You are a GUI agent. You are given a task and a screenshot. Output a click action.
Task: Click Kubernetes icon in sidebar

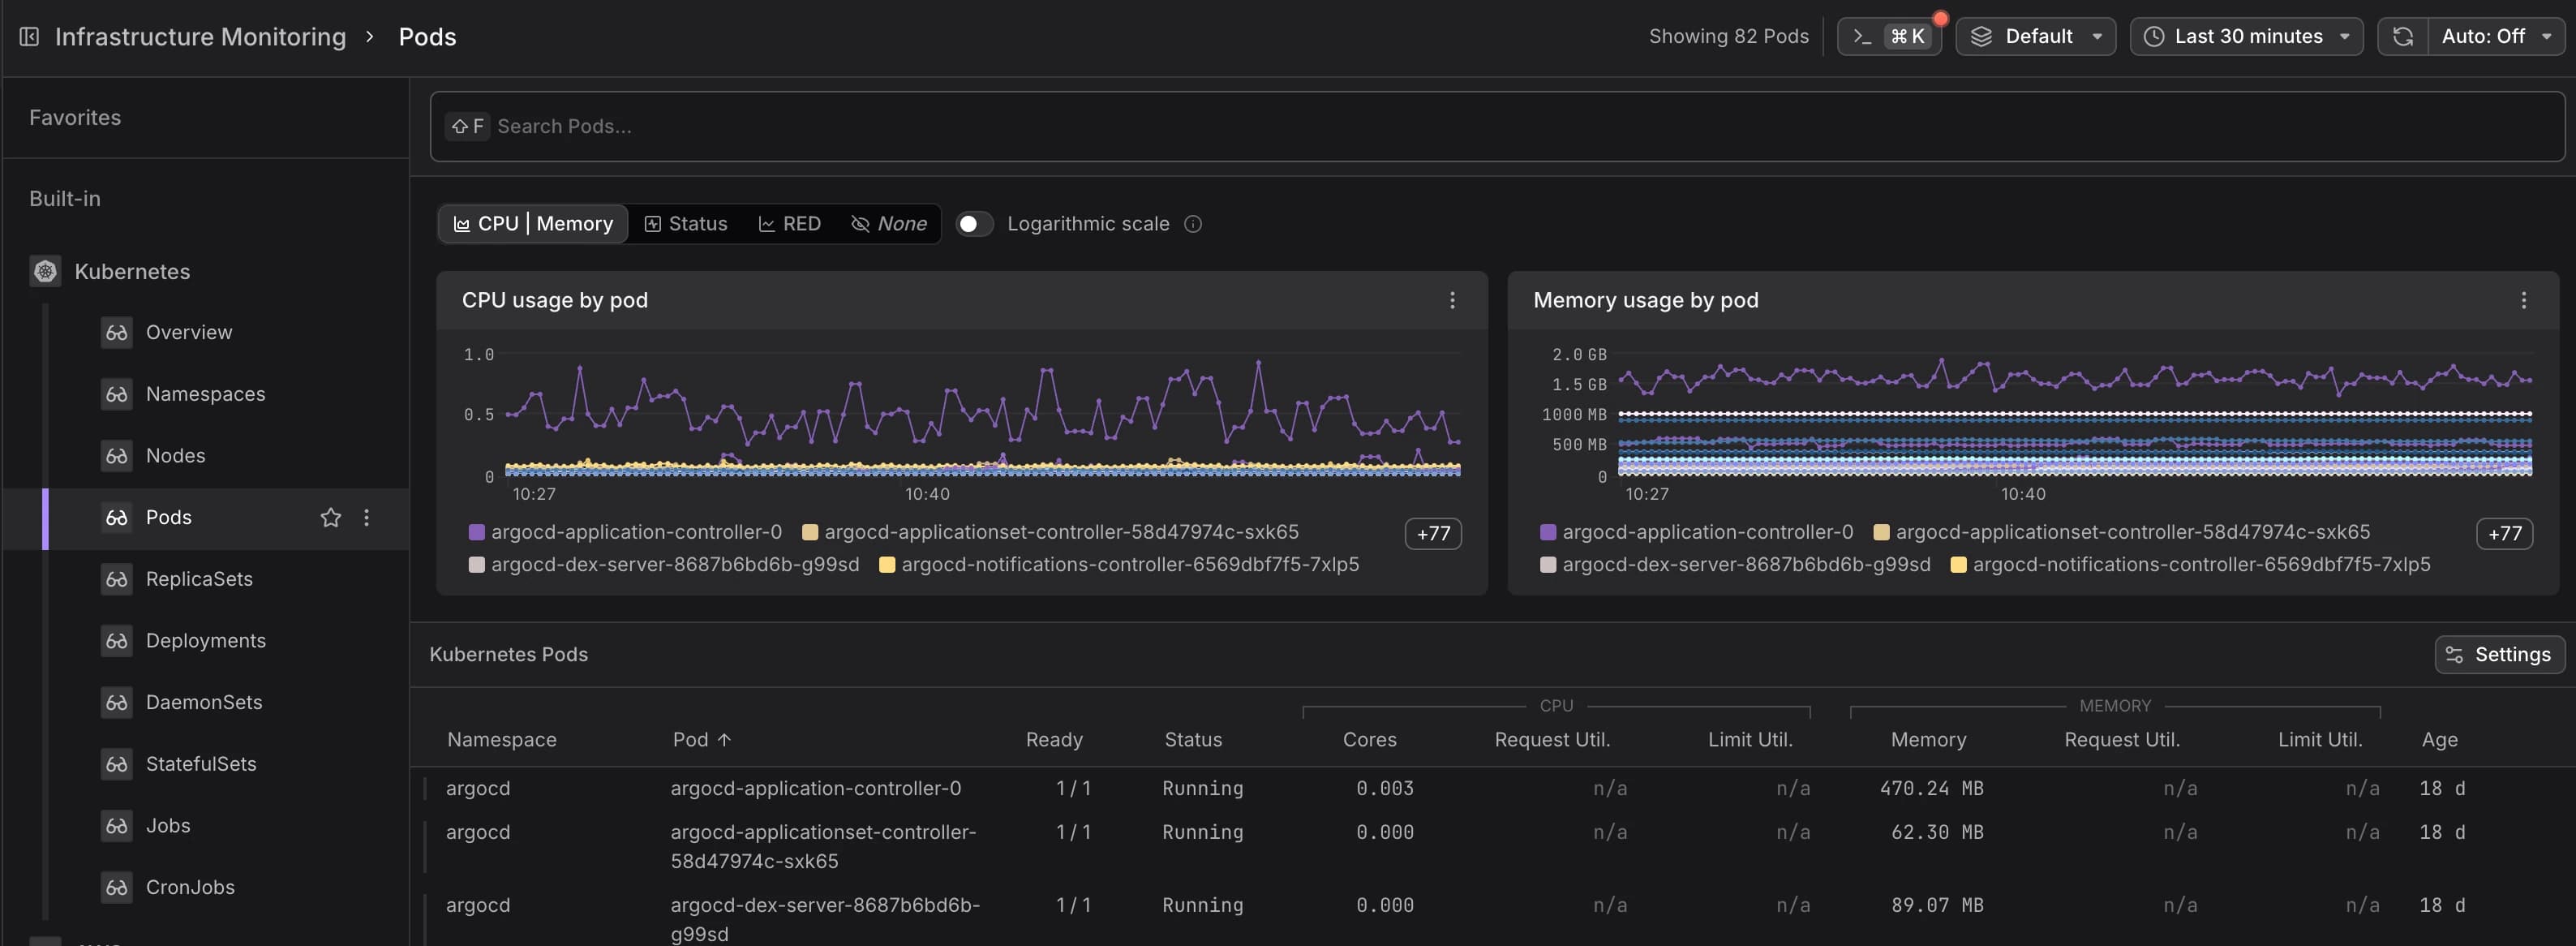[x=45, y=271]
